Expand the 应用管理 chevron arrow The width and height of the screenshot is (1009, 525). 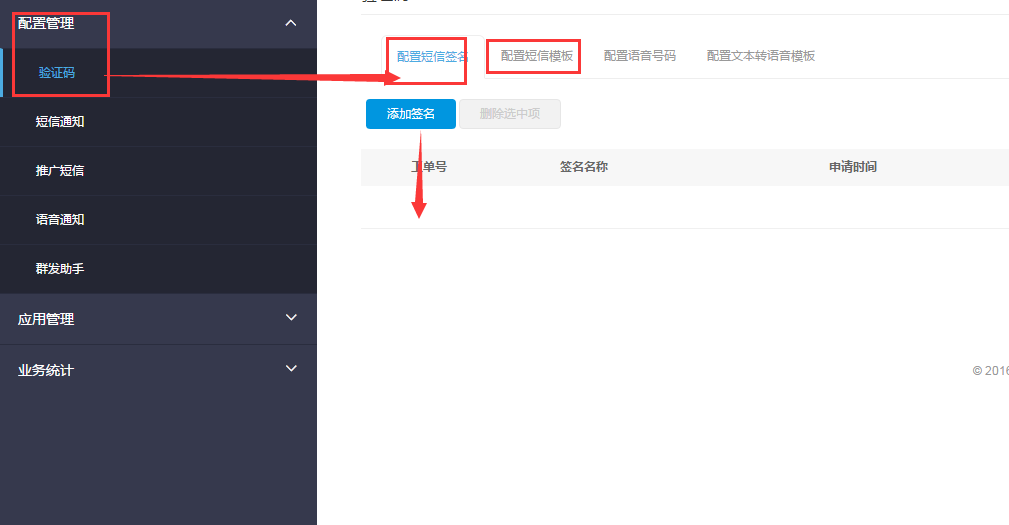(x=291, y=318)
